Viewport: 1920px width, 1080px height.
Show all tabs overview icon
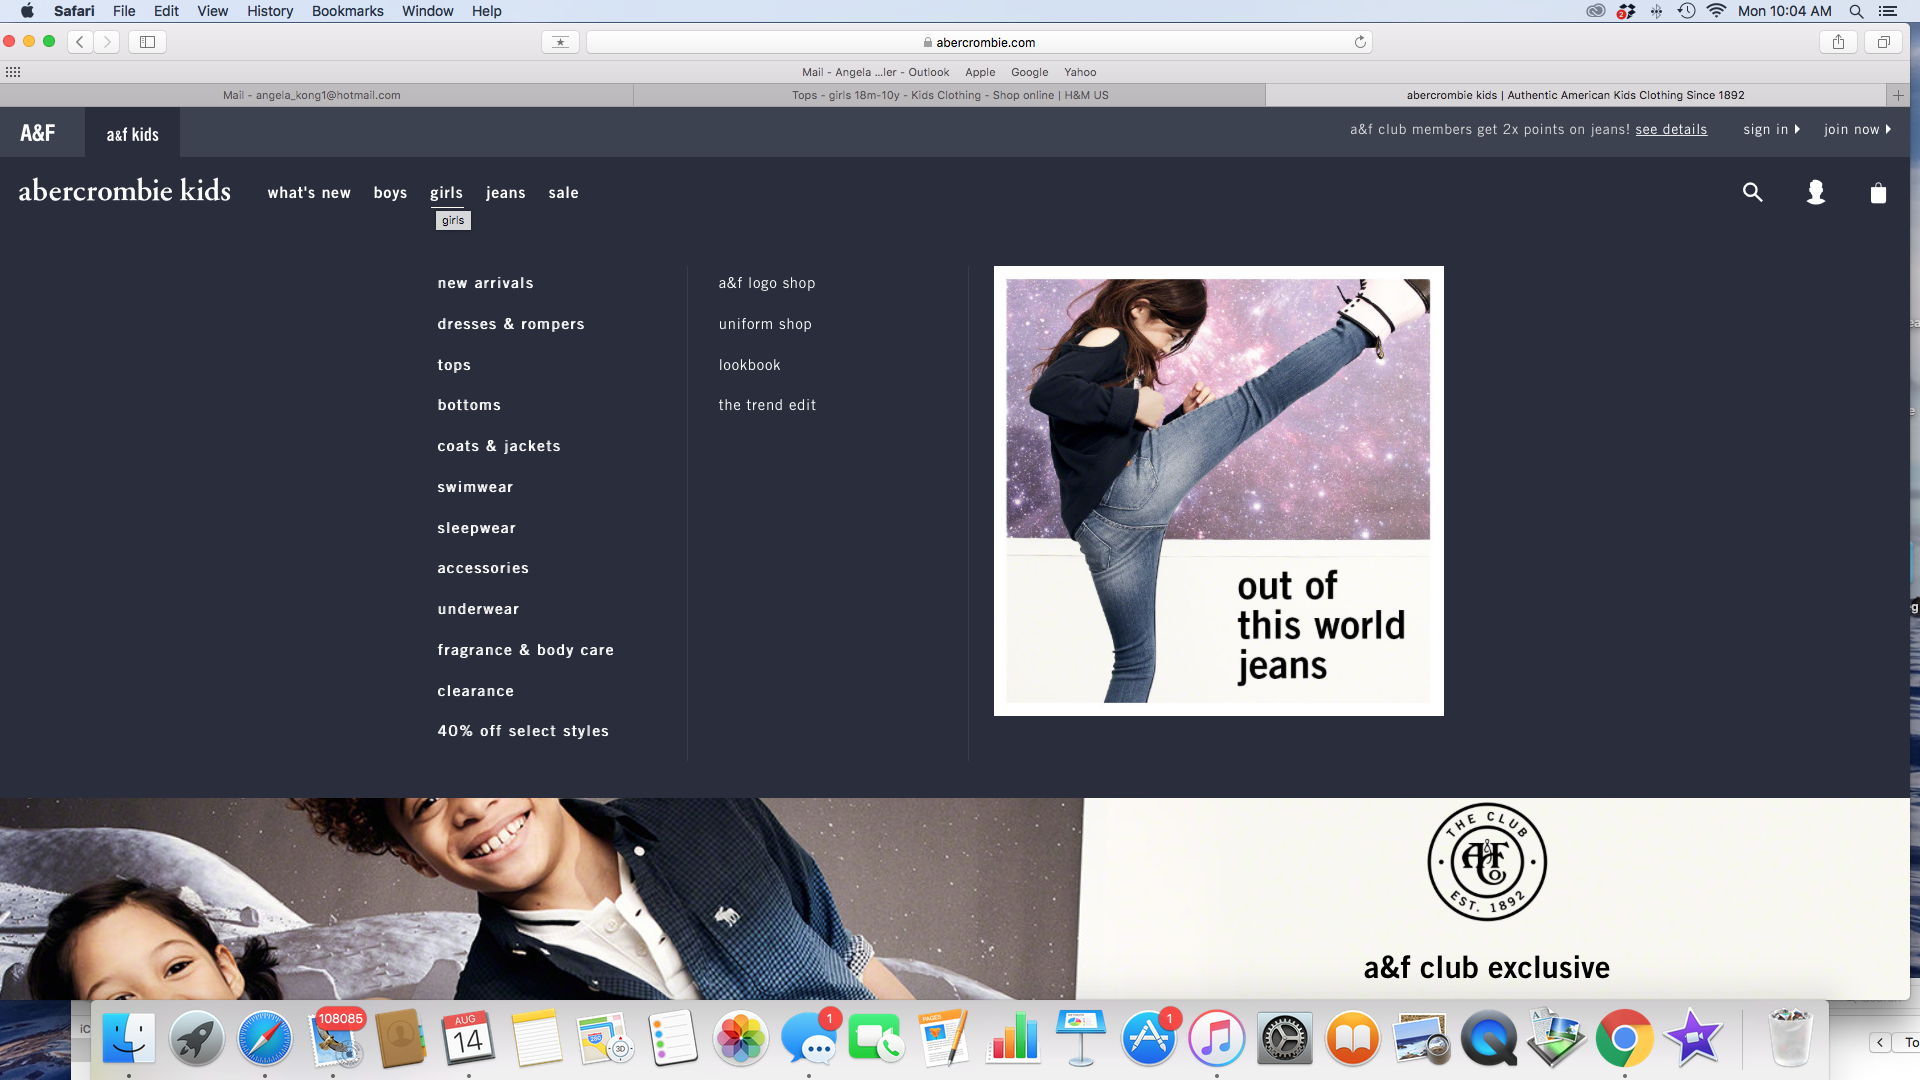click(x=1883, y=42)
